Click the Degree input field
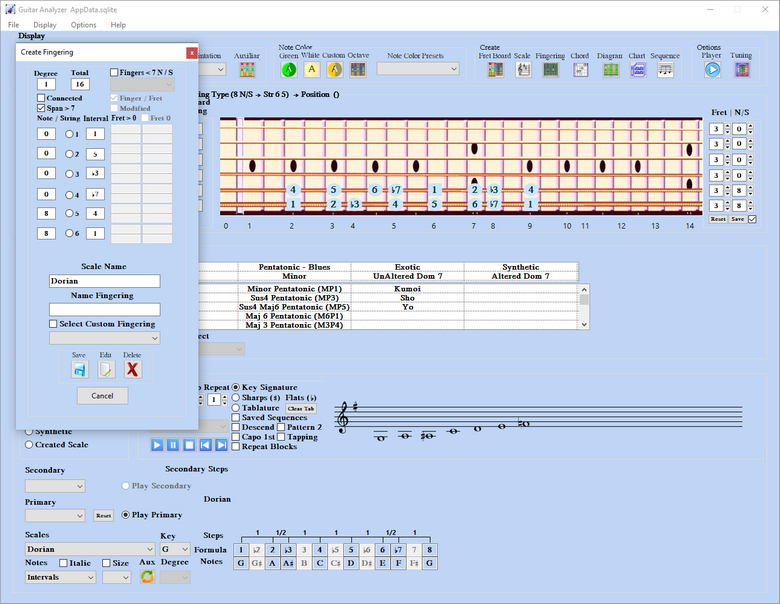780x604 pixels. 46,84
